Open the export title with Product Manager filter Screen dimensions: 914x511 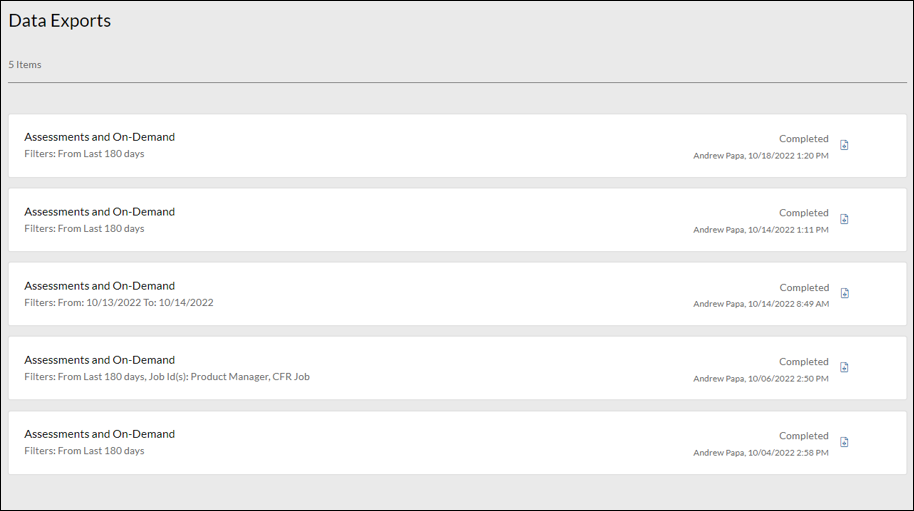[x=99, y=359]
